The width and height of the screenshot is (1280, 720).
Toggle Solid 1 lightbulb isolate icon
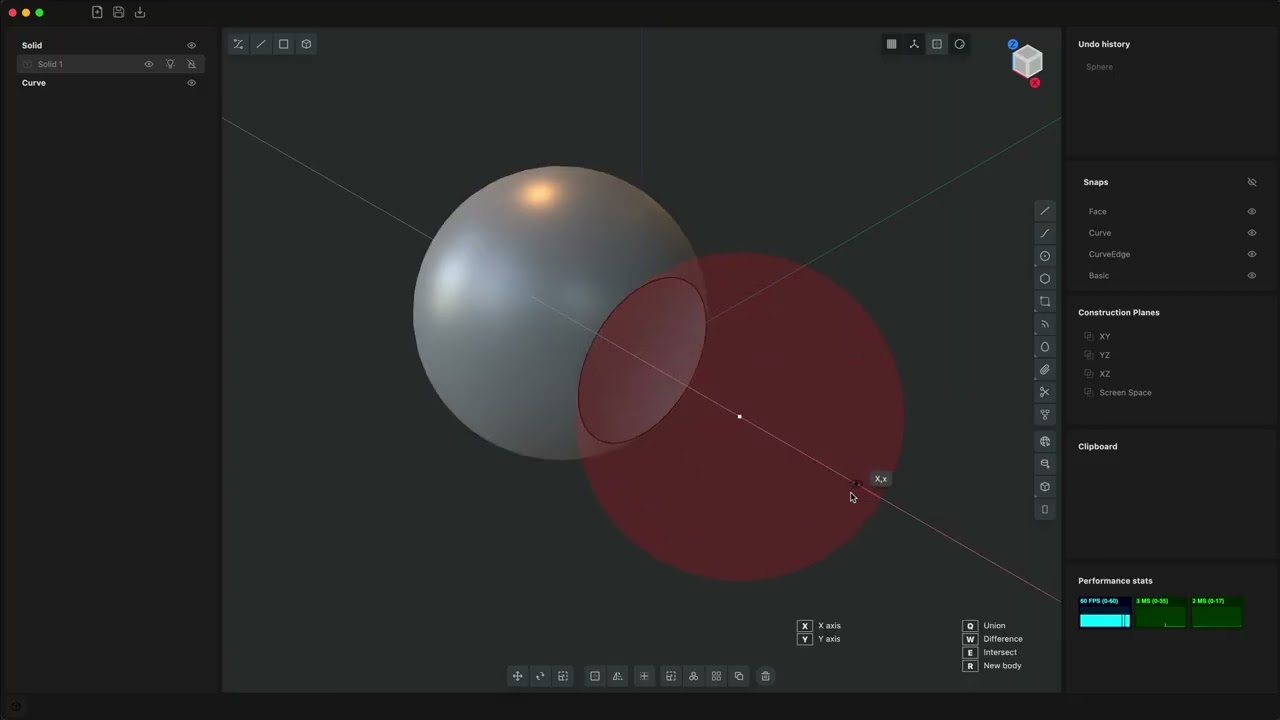[170, 64]
